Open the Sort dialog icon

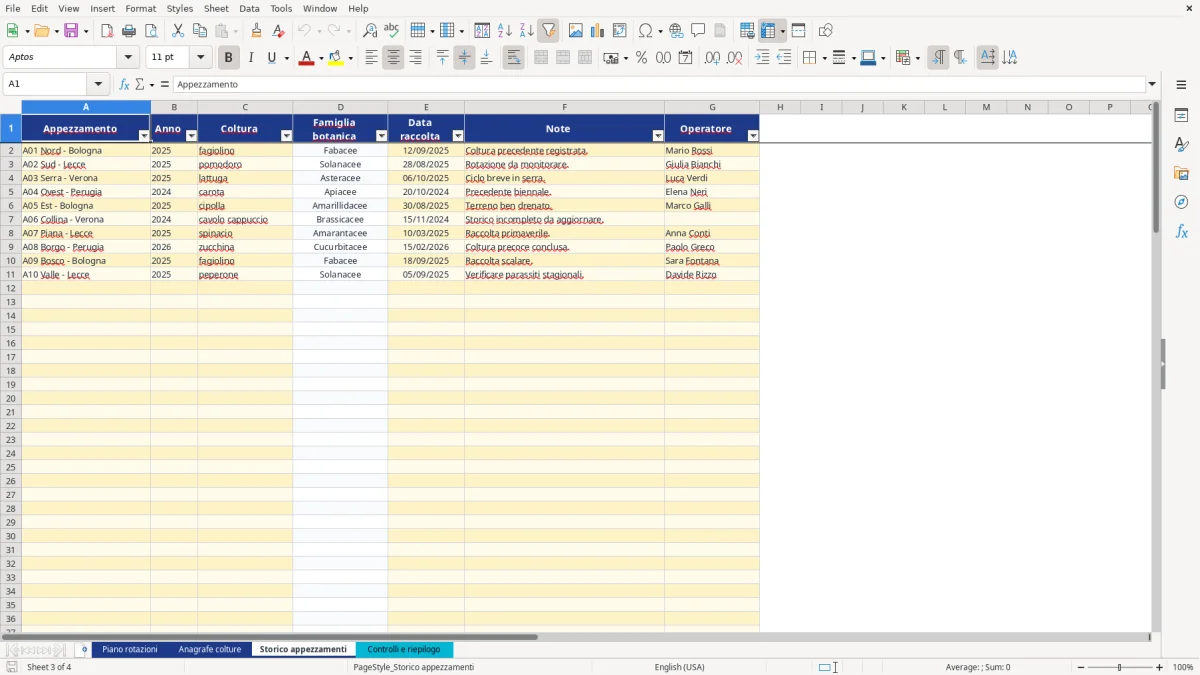coord(482,31)
